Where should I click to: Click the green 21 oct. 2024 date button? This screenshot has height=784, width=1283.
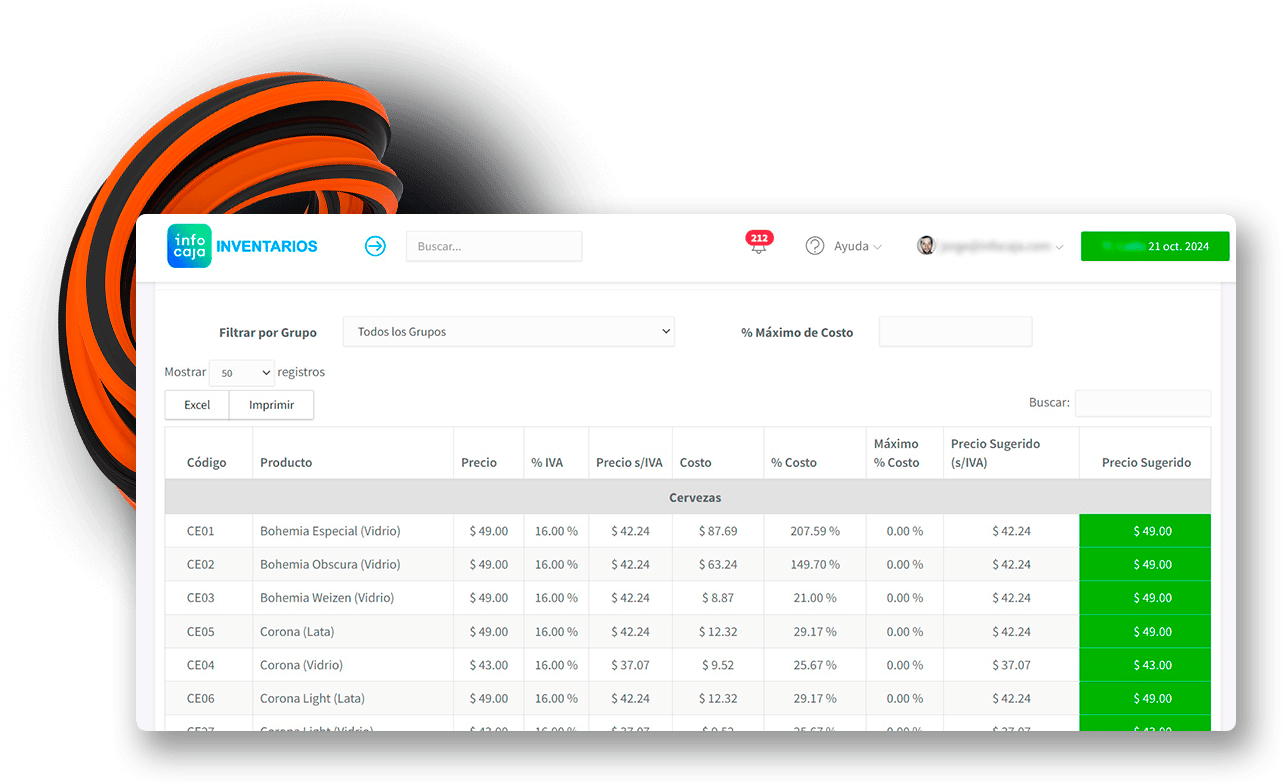[1155, 246]
